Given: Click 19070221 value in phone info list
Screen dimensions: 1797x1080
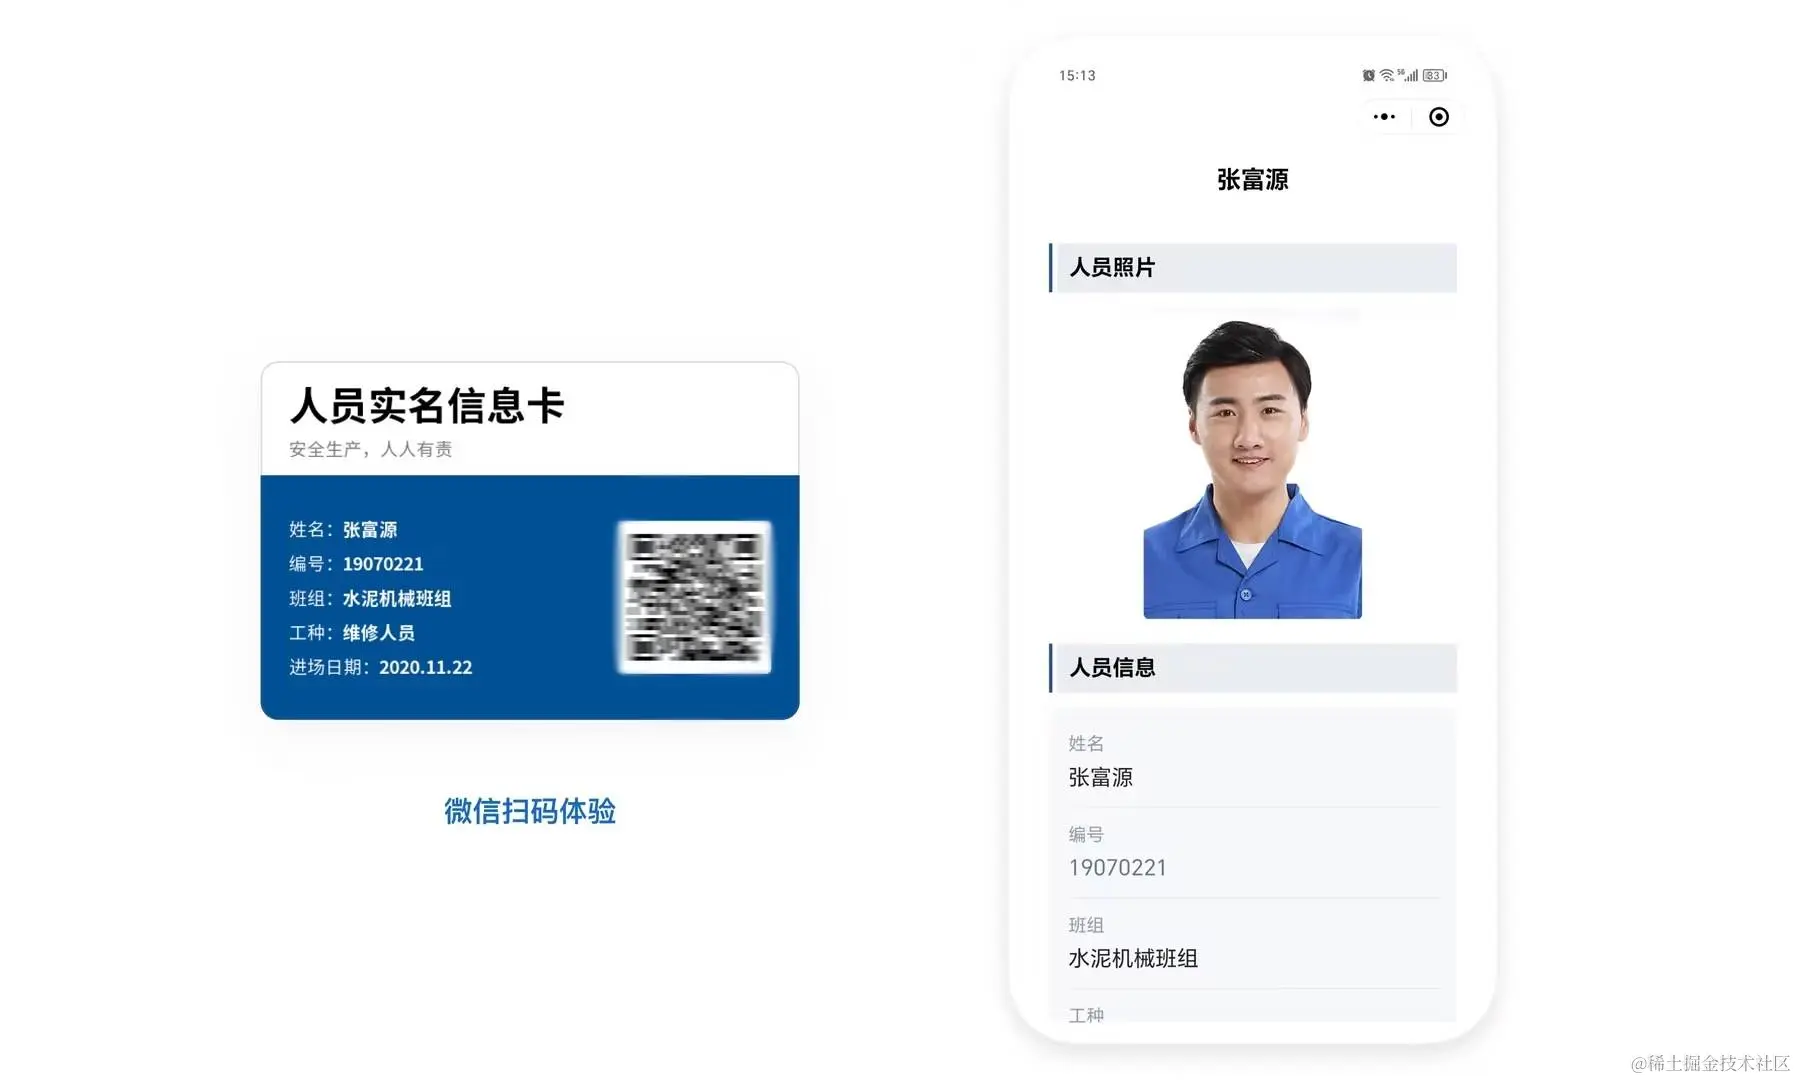Looking at the screenshot, I should click(1117, 868).
